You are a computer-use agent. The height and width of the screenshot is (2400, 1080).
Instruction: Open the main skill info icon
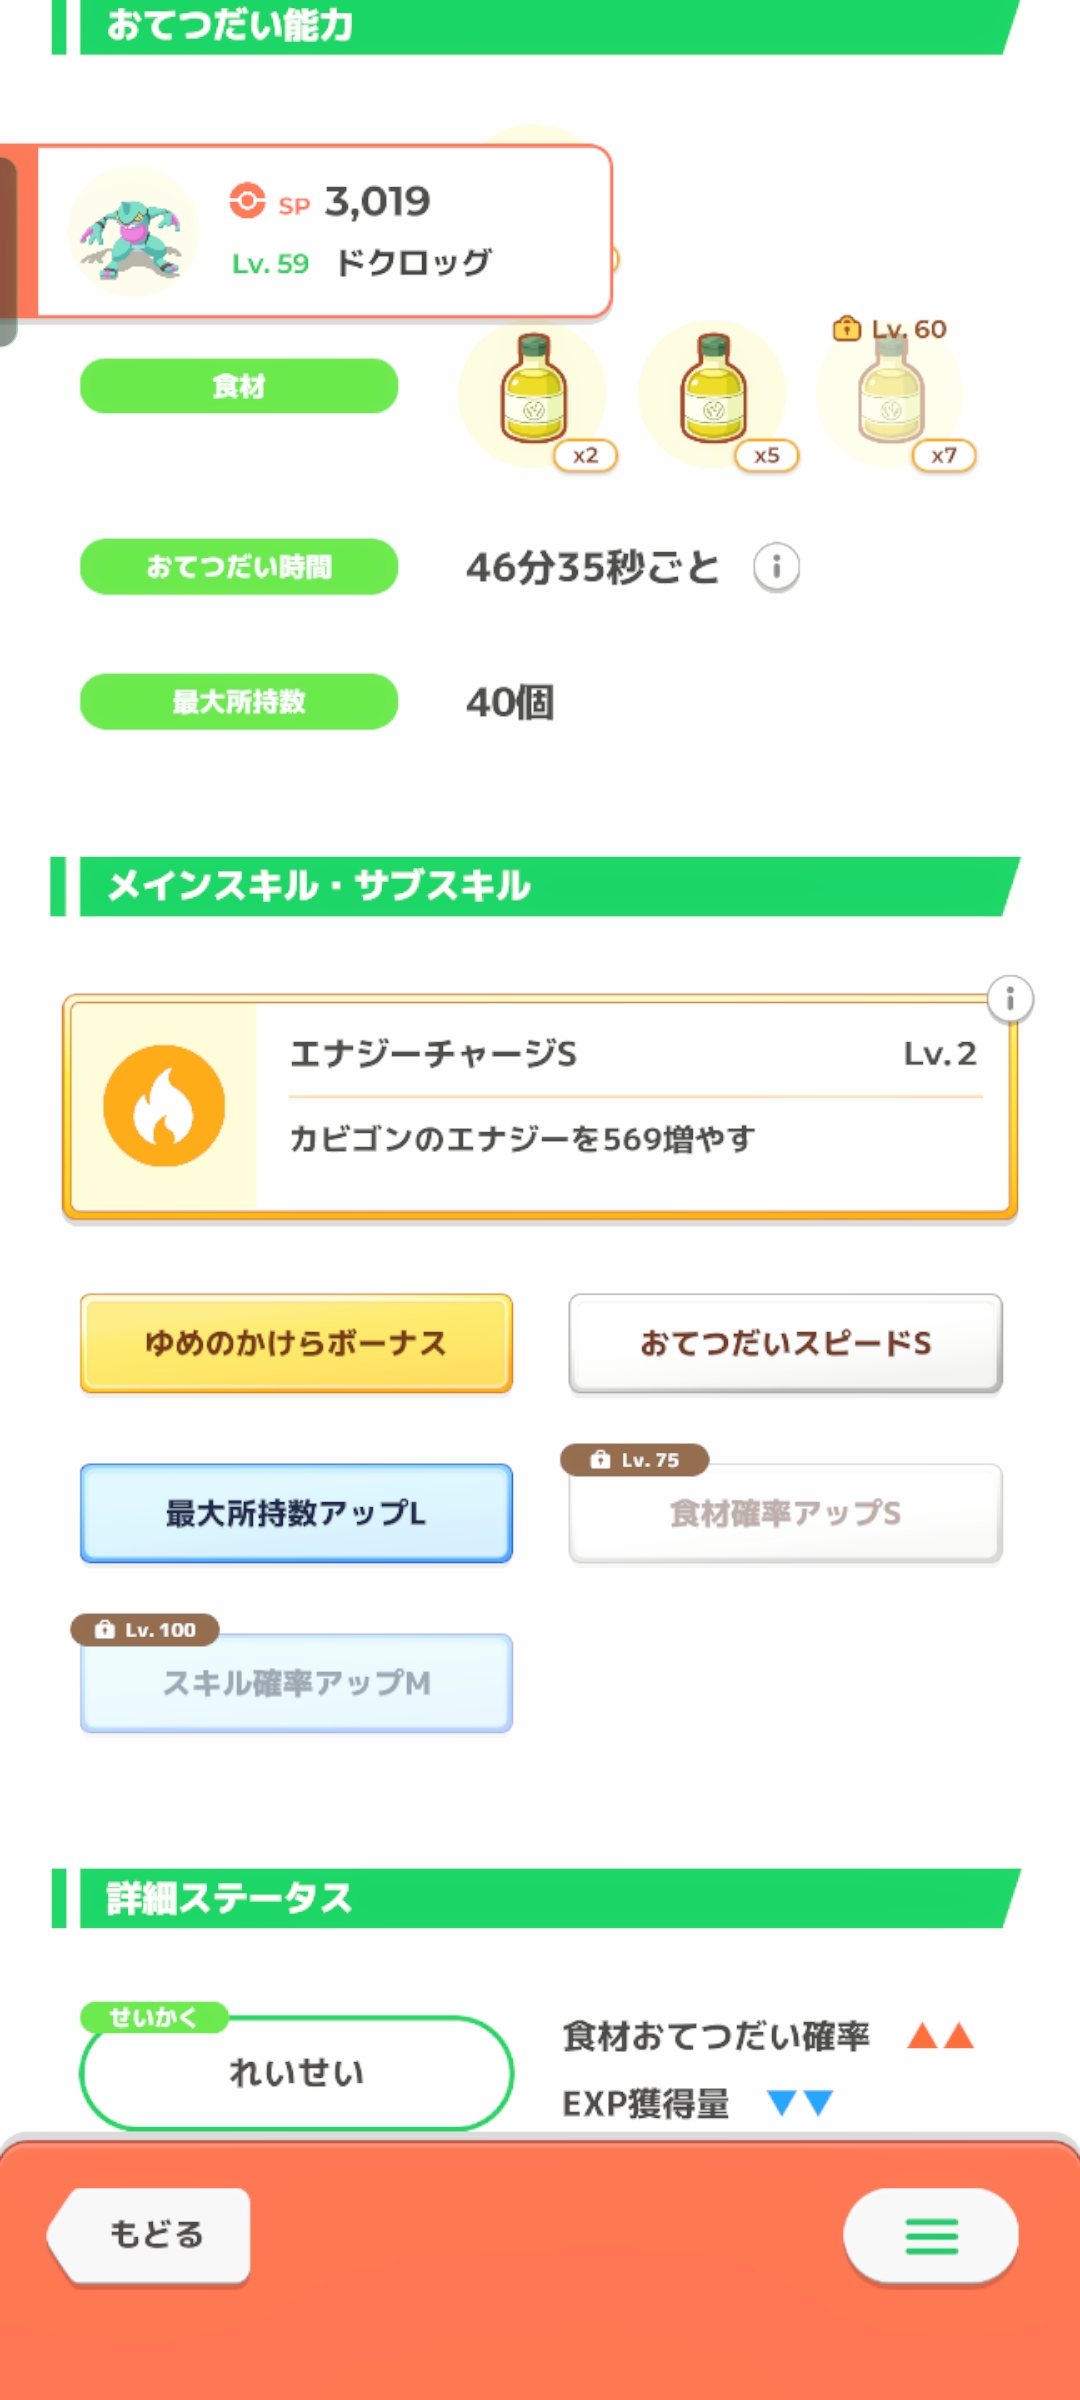pyautogui.click(x=1010, y=999)
